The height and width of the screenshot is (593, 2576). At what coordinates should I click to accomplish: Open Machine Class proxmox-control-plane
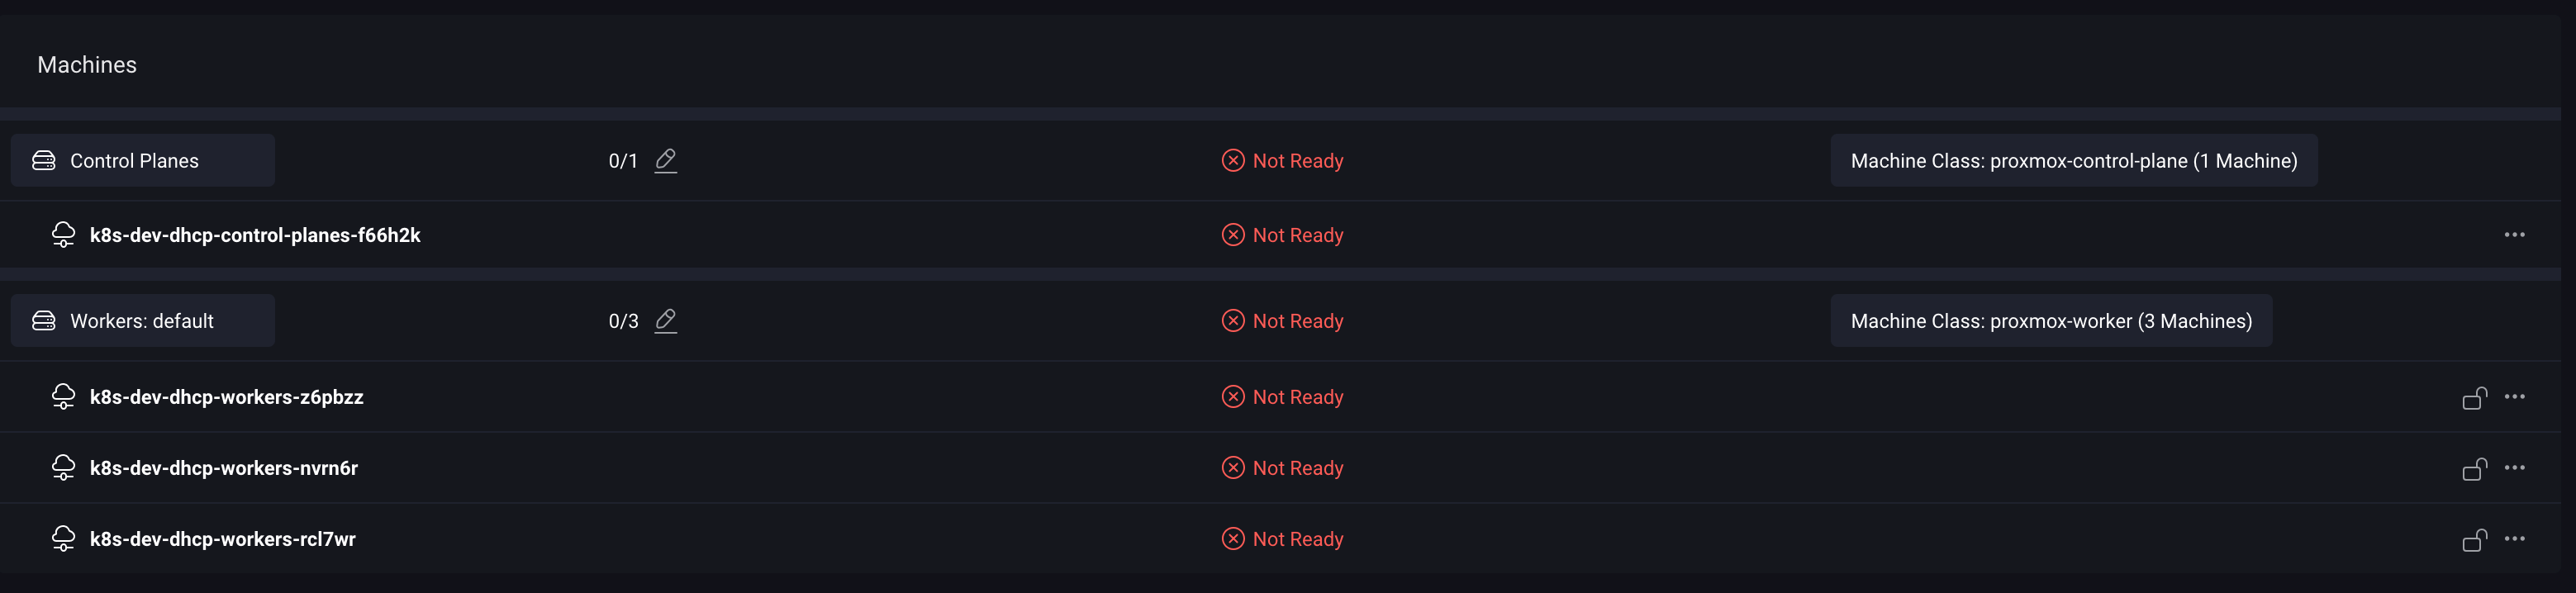(2074, 160)
